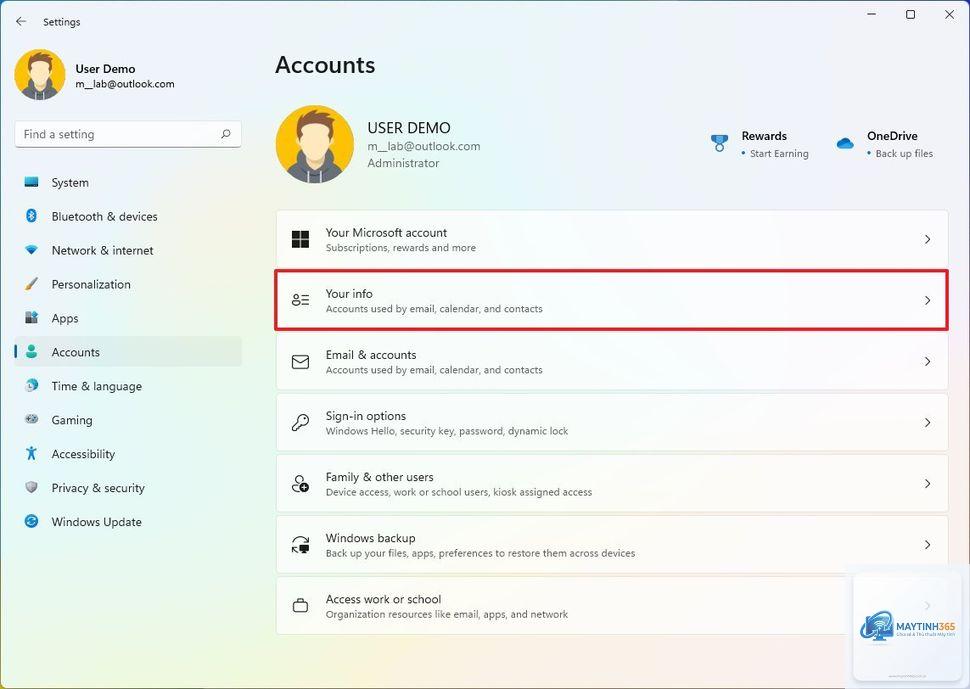Expand Windows backup chevron
Screen dimensions: 970x689
[927, 545]
